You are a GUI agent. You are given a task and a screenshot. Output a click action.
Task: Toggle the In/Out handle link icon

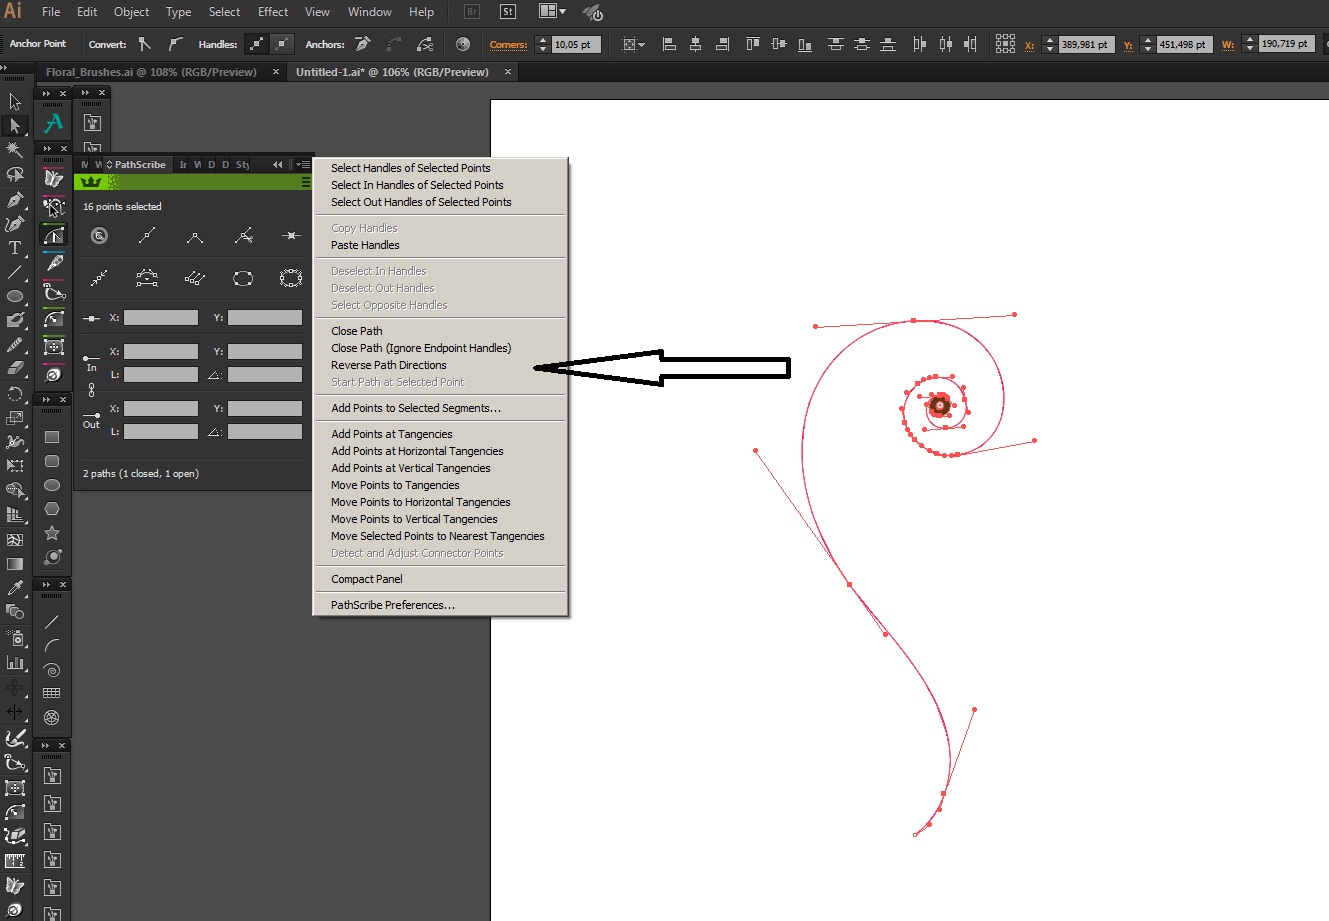(x=91, y=390)
